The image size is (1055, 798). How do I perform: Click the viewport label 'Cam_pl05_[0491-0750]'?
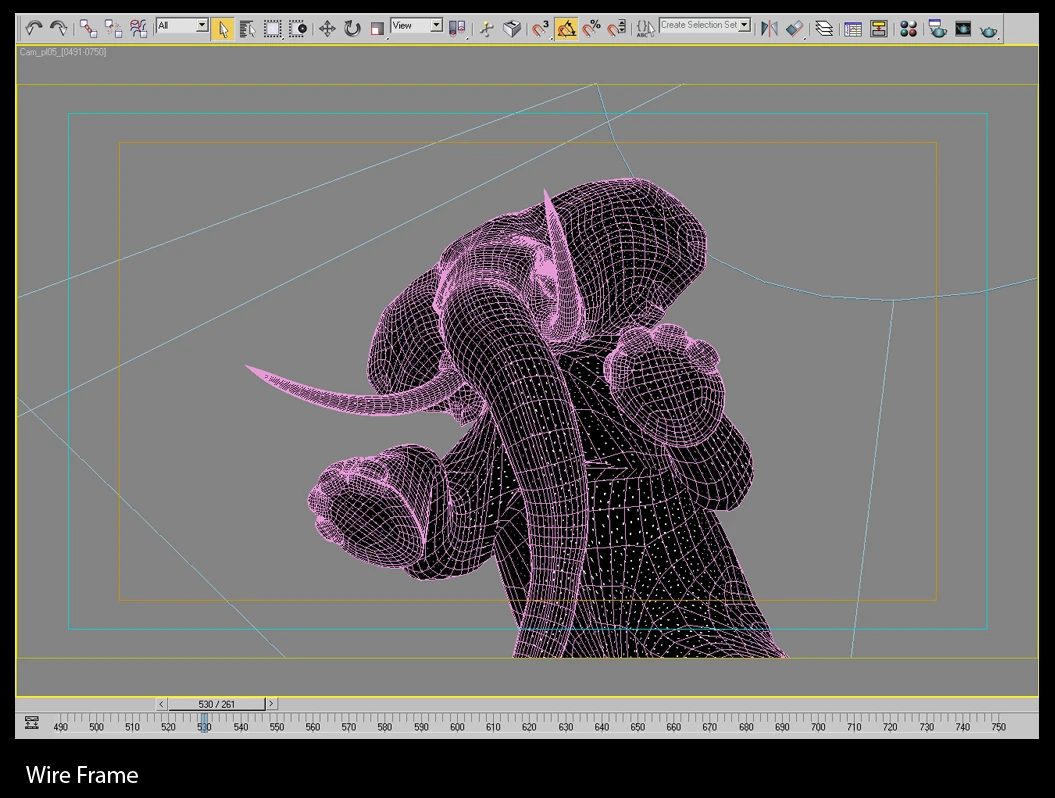tap(63, 52)
